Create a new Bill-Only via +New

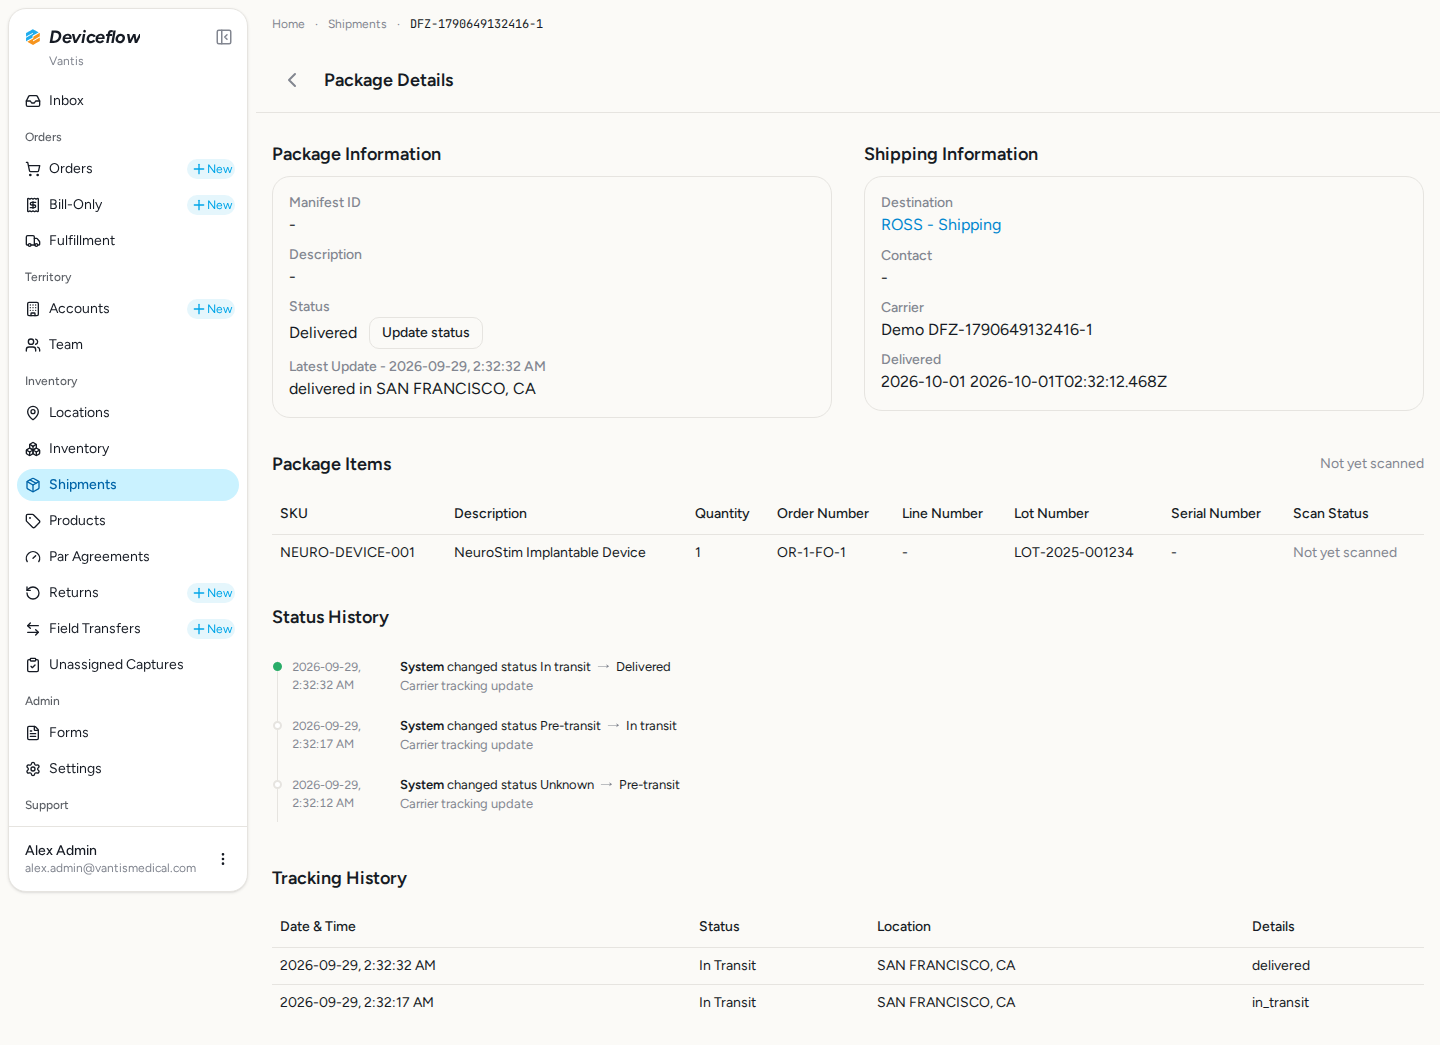point(212,205)
